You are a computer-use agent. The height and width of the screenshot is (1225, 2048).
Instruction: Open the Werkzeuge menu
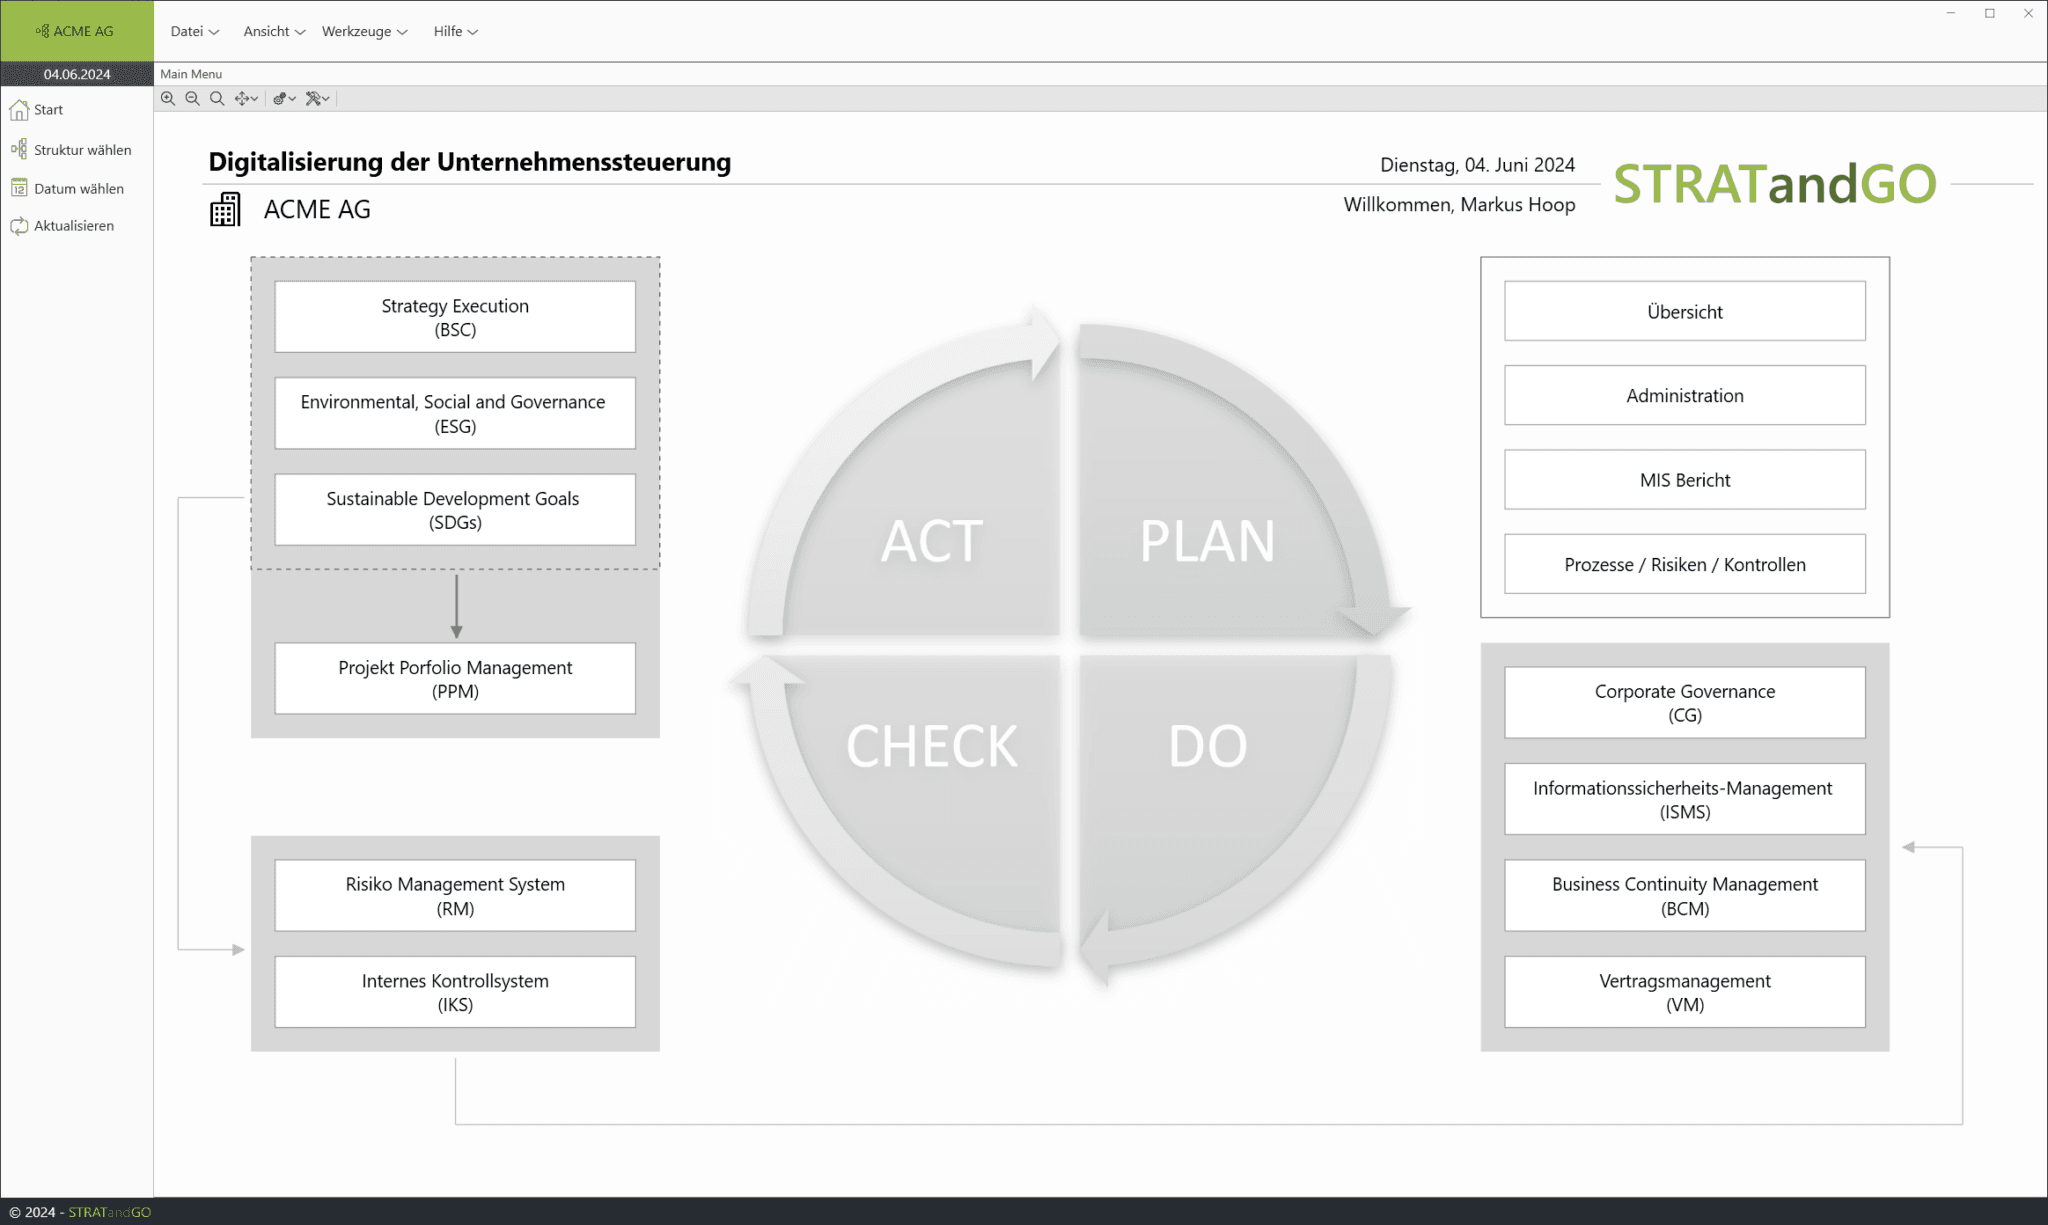[364, 31]
